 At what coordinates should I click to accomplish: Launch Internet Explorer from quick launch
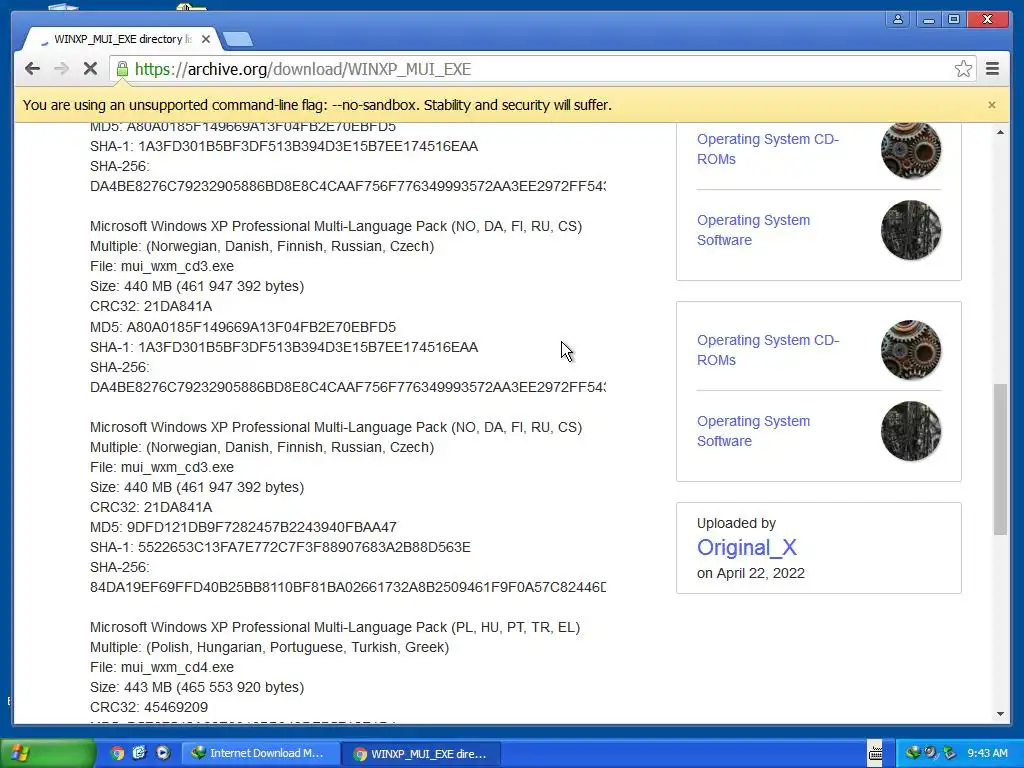click(x=140, y=753)
